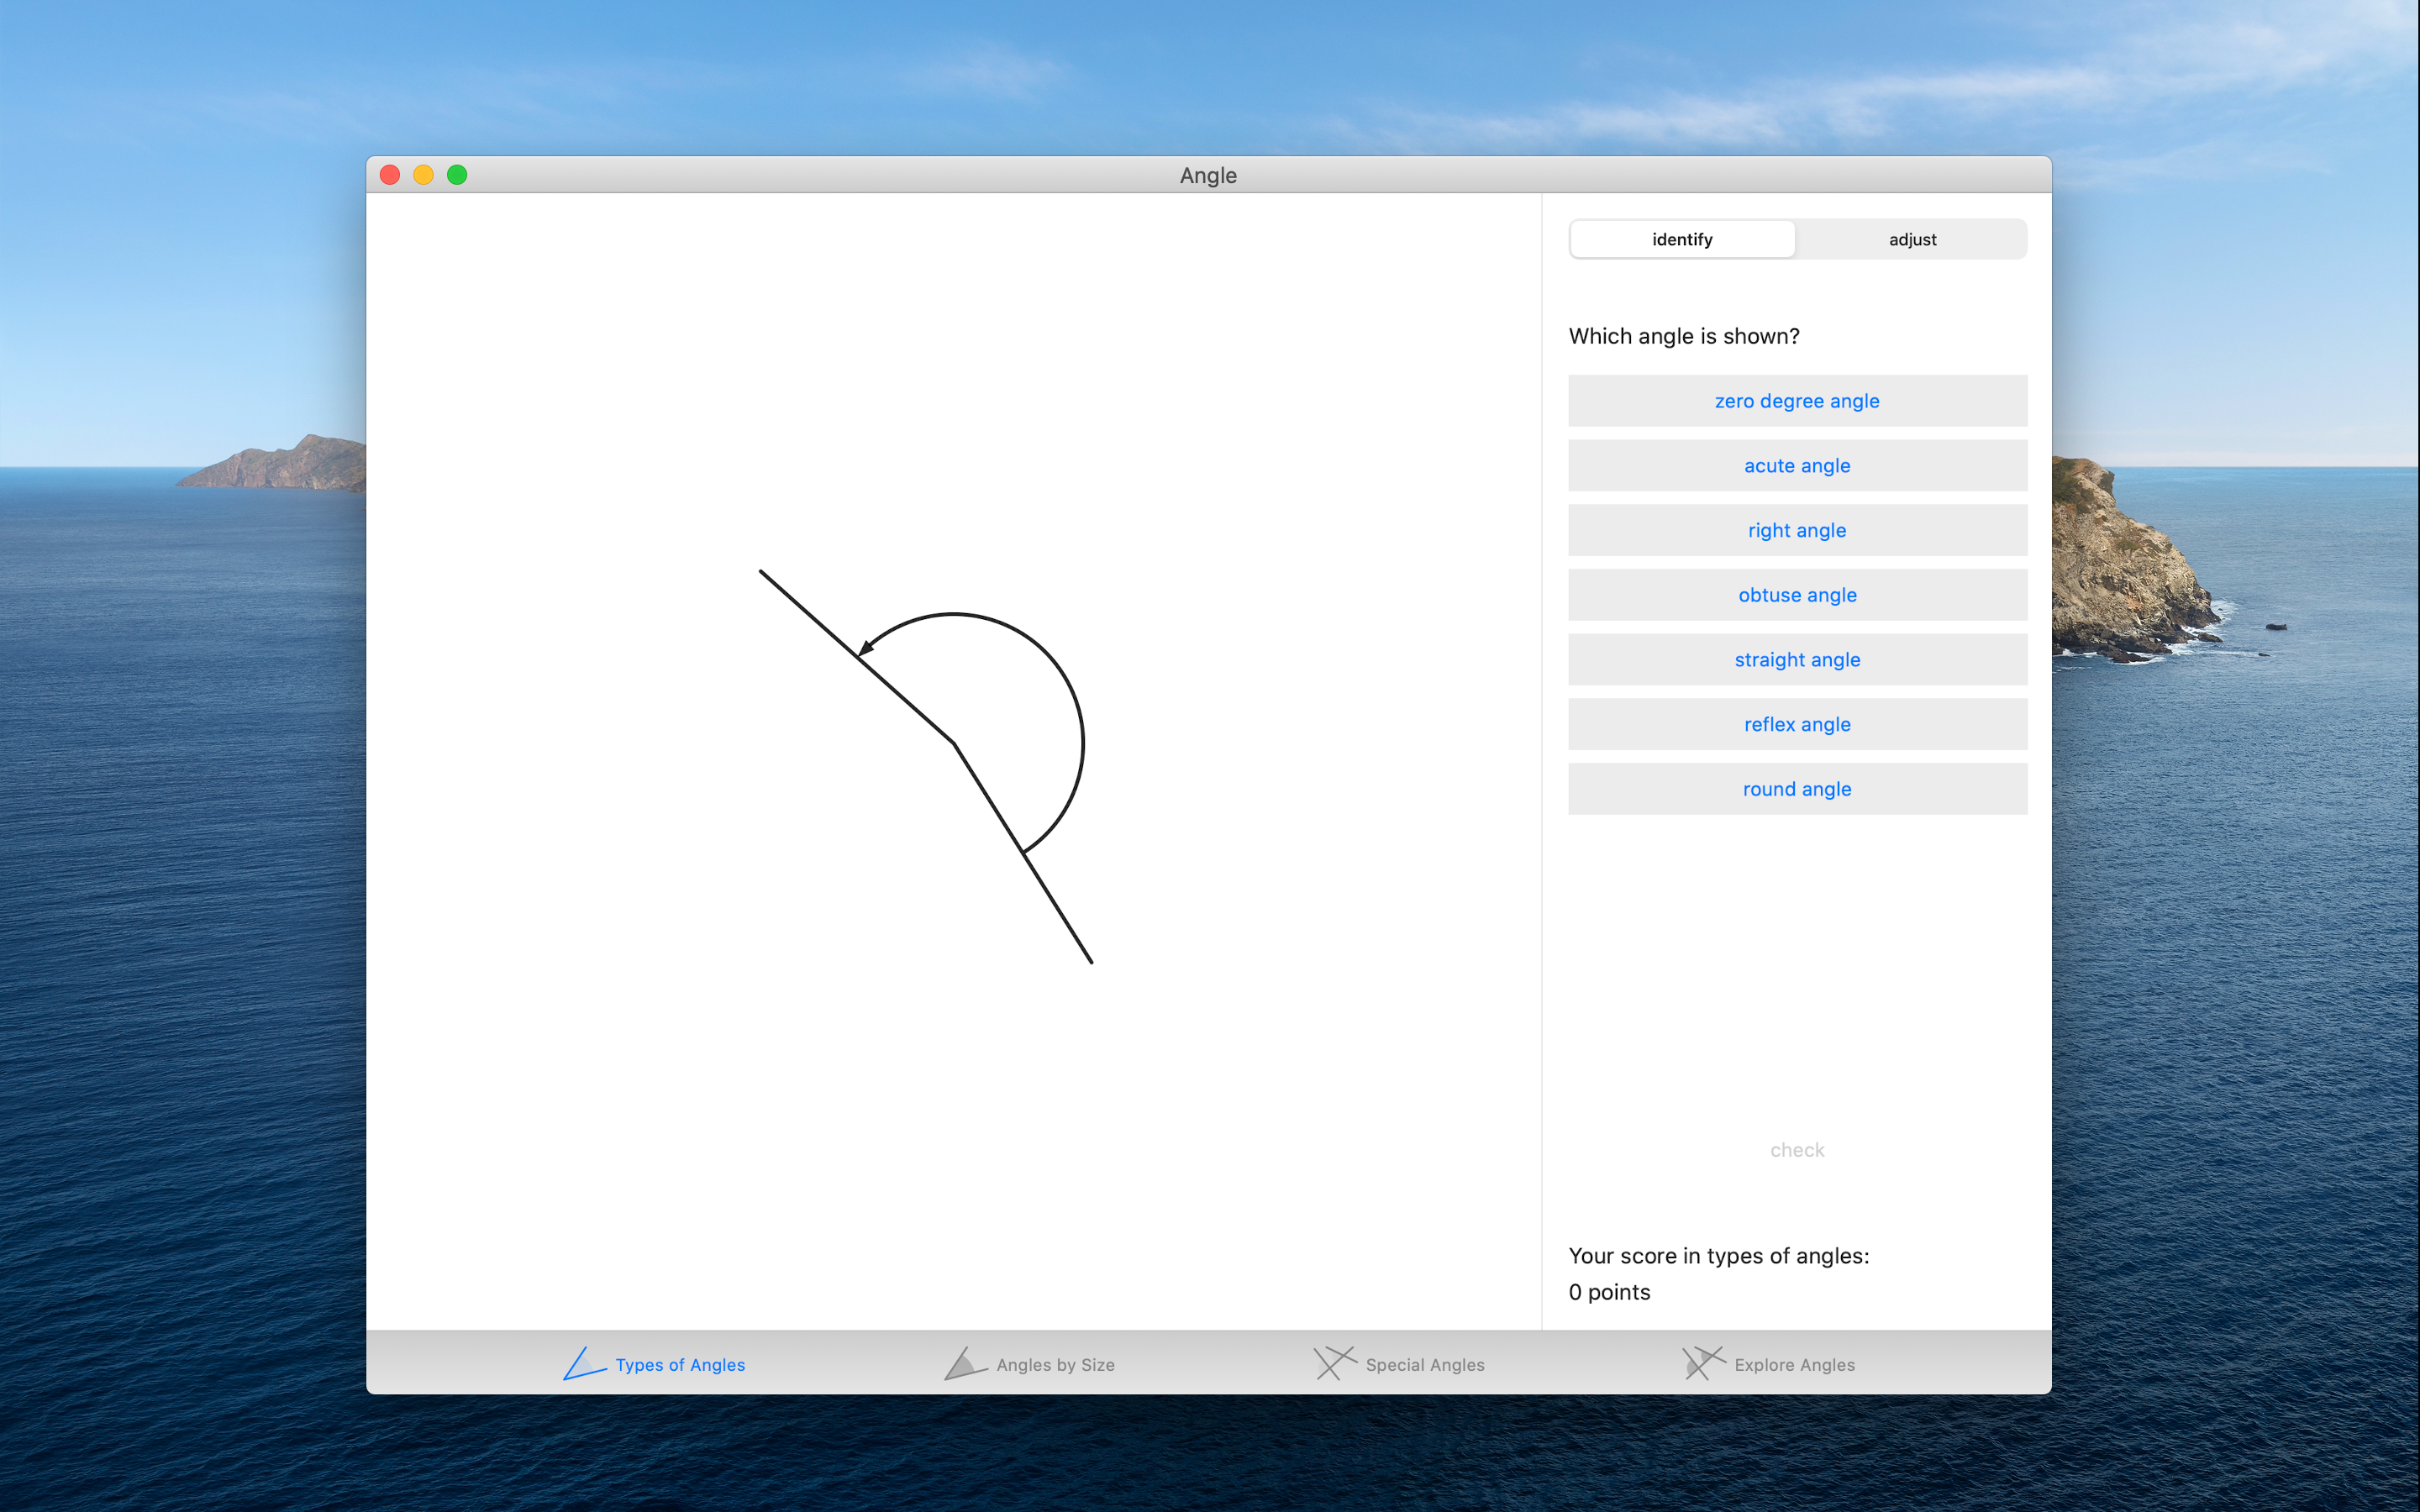This screenshot has height=1512, width=2420.
Task: Select the straight angle answer
Action: [x=1797, y=660]
